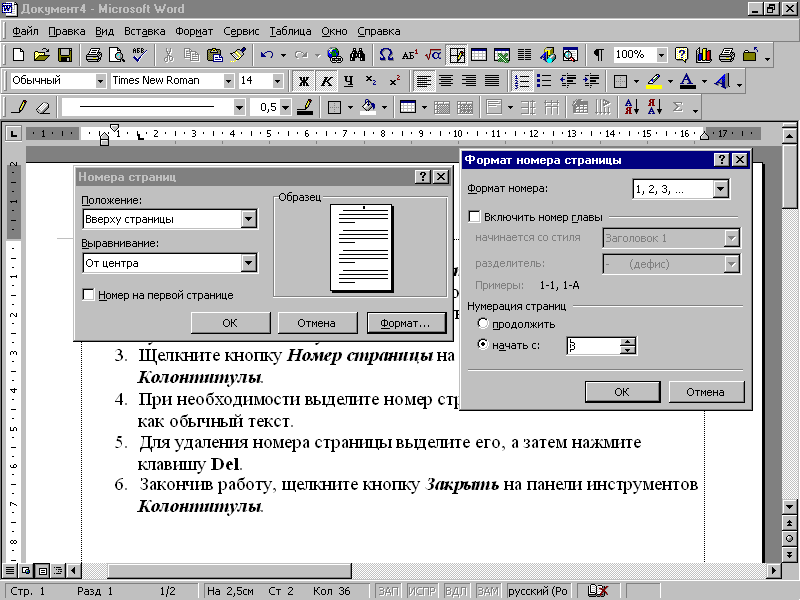Select the table Eraser tool

pyautogui.click(x=43, y=107)
